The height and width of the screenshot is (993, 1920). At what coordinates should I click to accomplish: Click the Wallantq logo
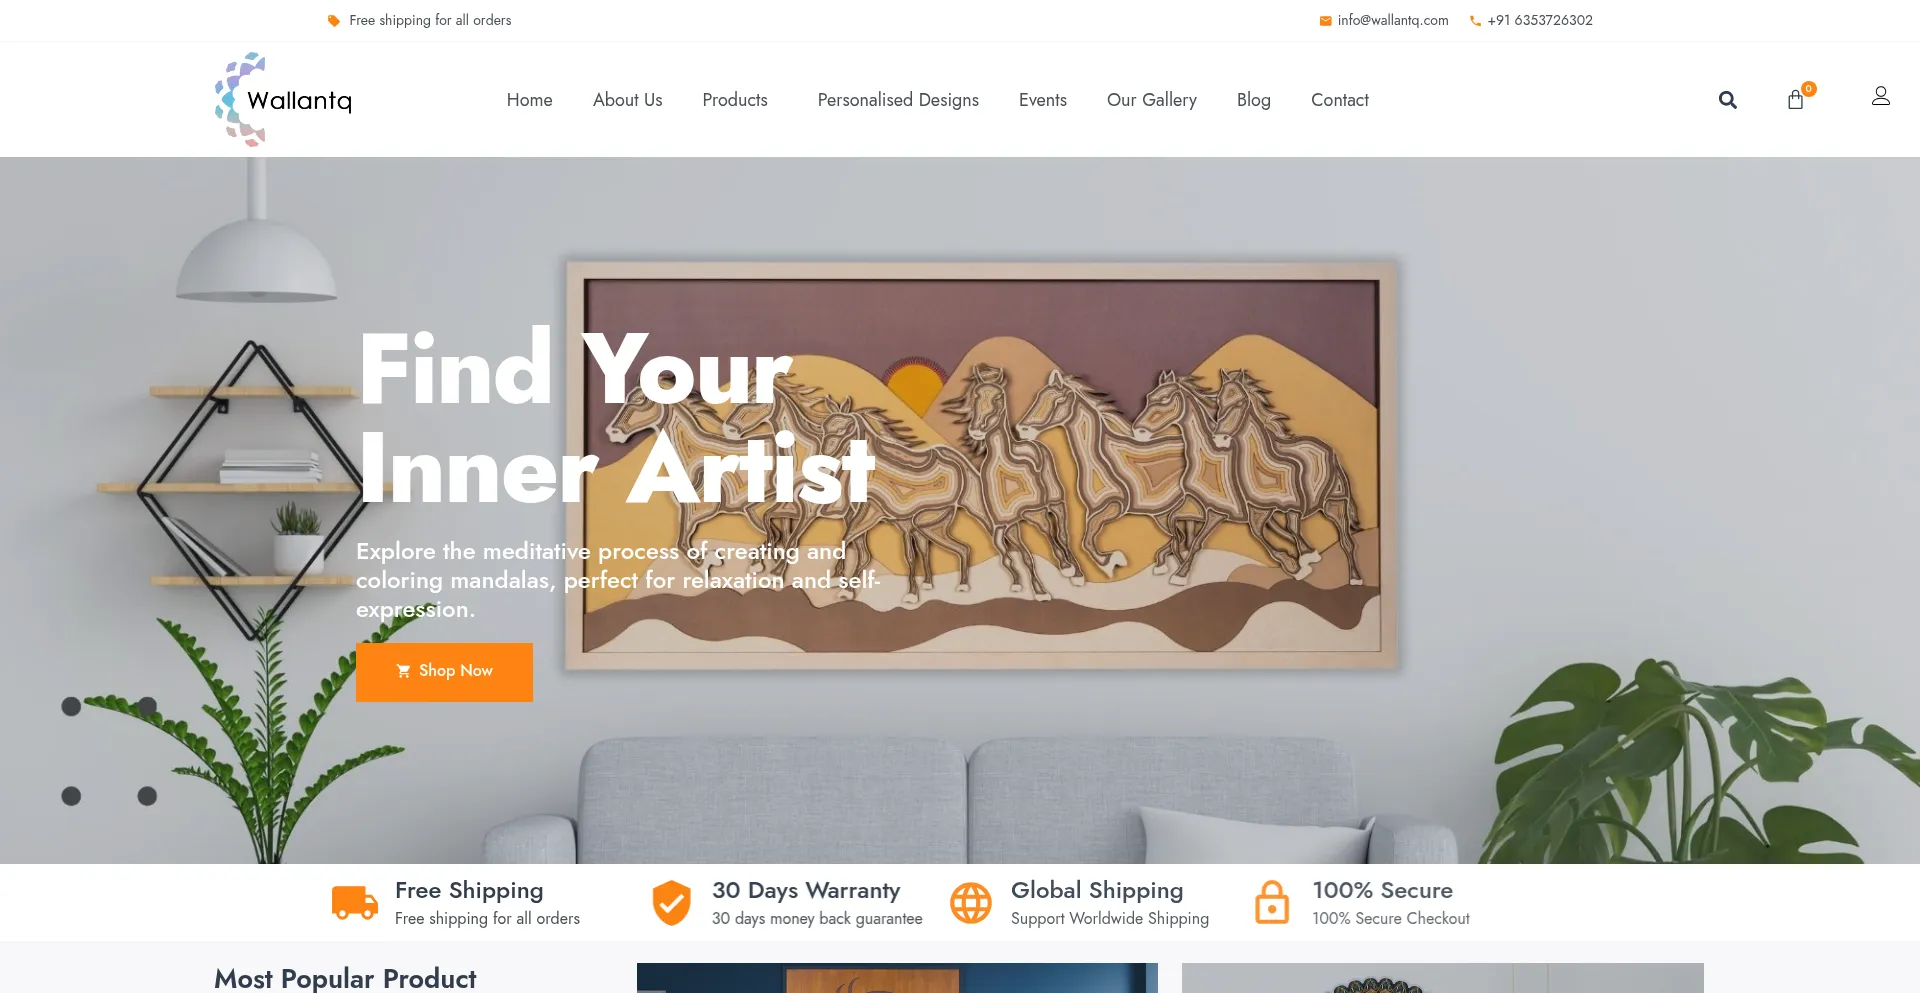pyautogui.click(x=283, y=99)
